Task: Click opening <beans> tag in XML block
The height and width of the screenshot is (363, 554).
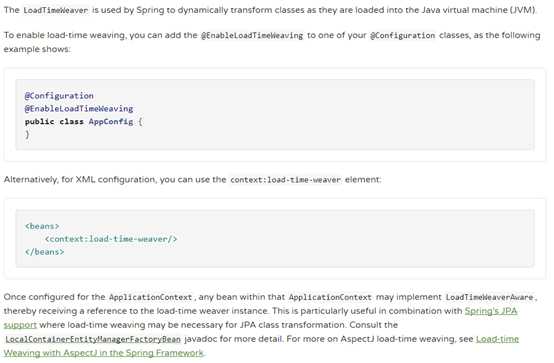Action: tap(42, 226)
